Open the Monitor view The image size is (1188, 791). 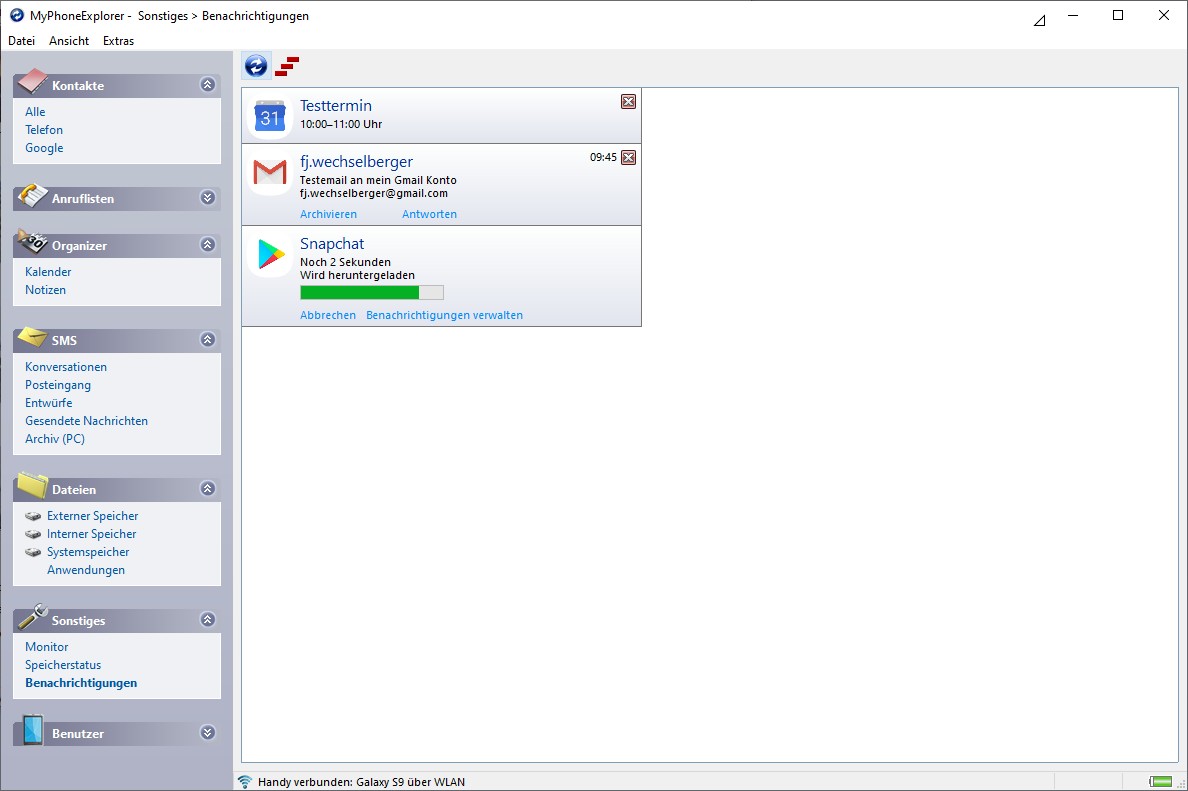[46, 647]
